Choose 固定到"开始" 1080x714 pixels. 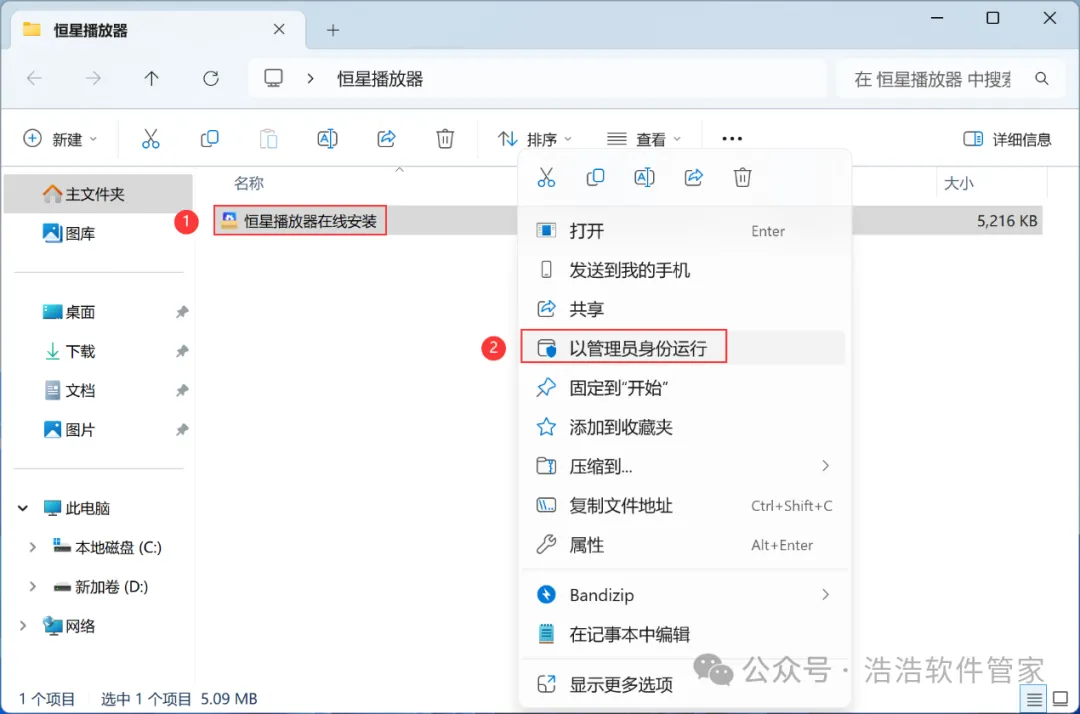(683, 388)
